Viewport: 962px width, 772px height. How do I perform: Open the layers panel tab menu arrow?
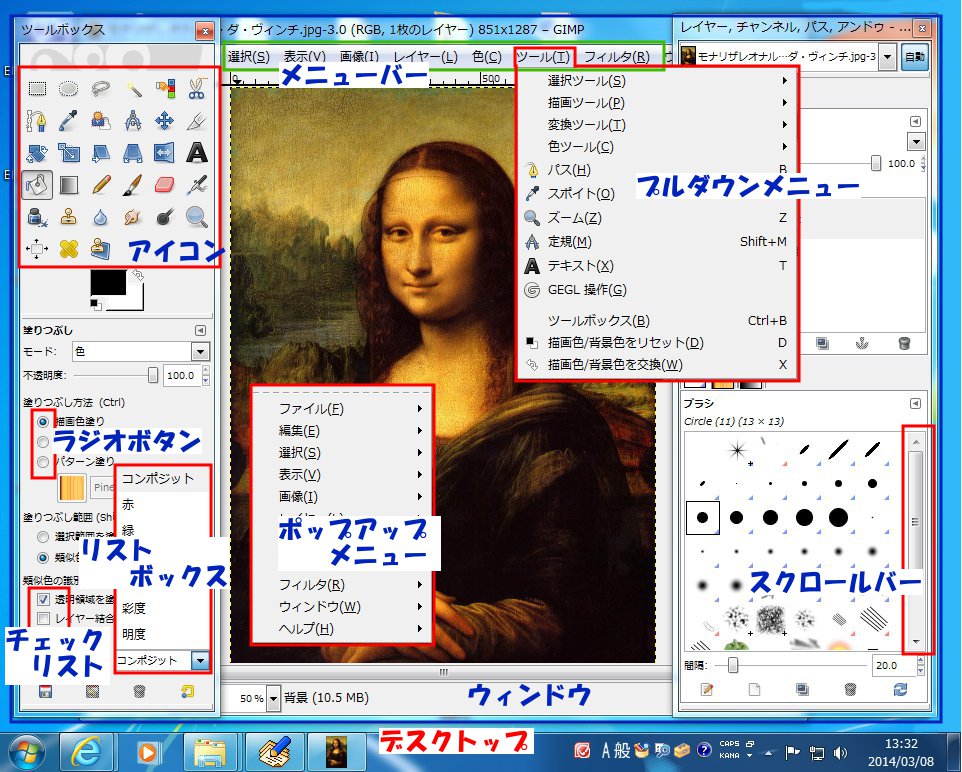click(915, 122)
